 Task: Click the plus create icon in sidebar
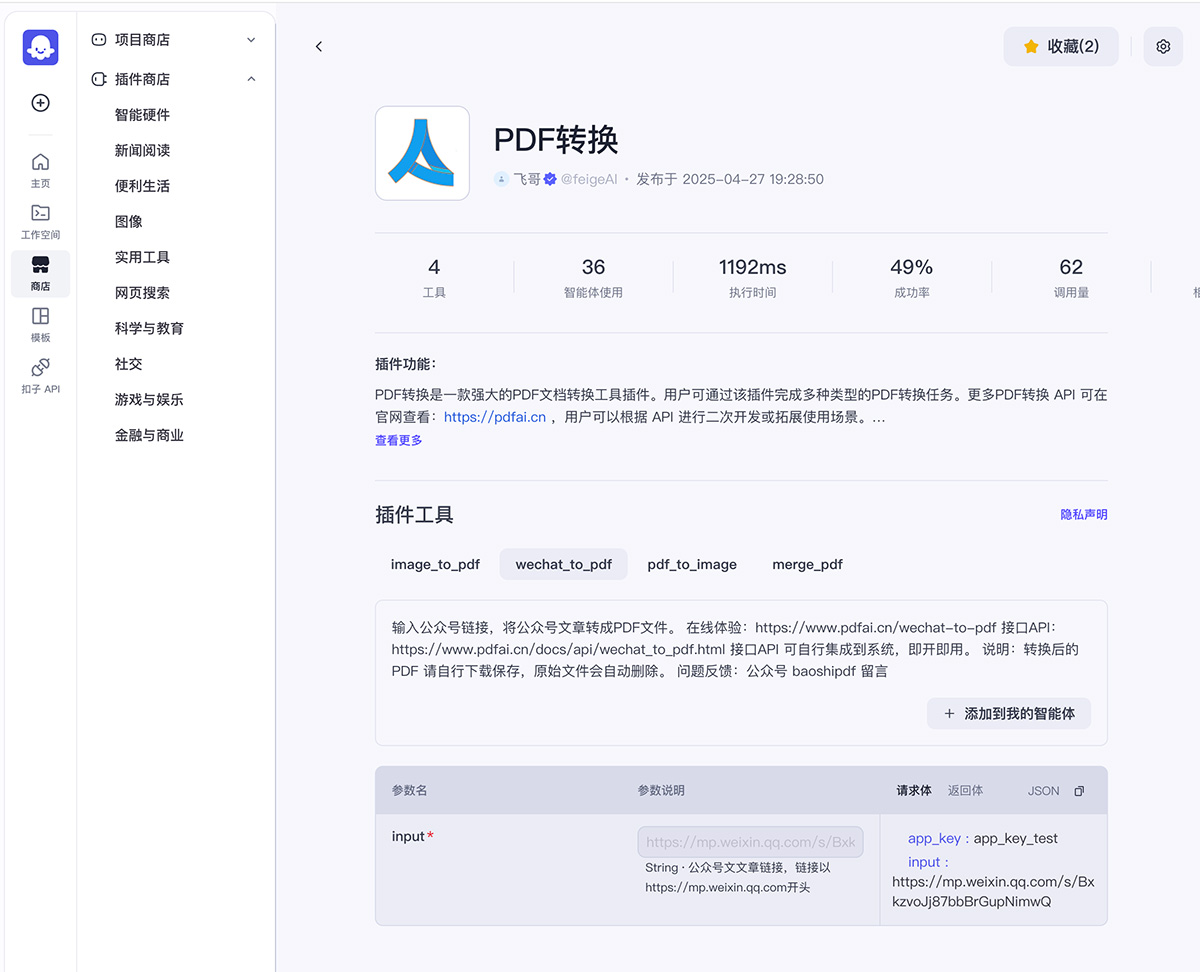40,103
